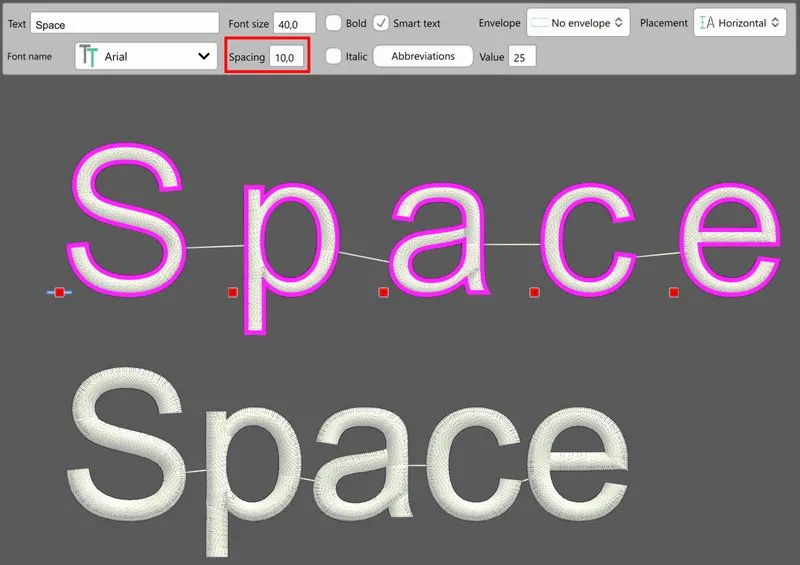Click the envelope shape preview icon
The image size is (800, 565).
tap(540, 22)
